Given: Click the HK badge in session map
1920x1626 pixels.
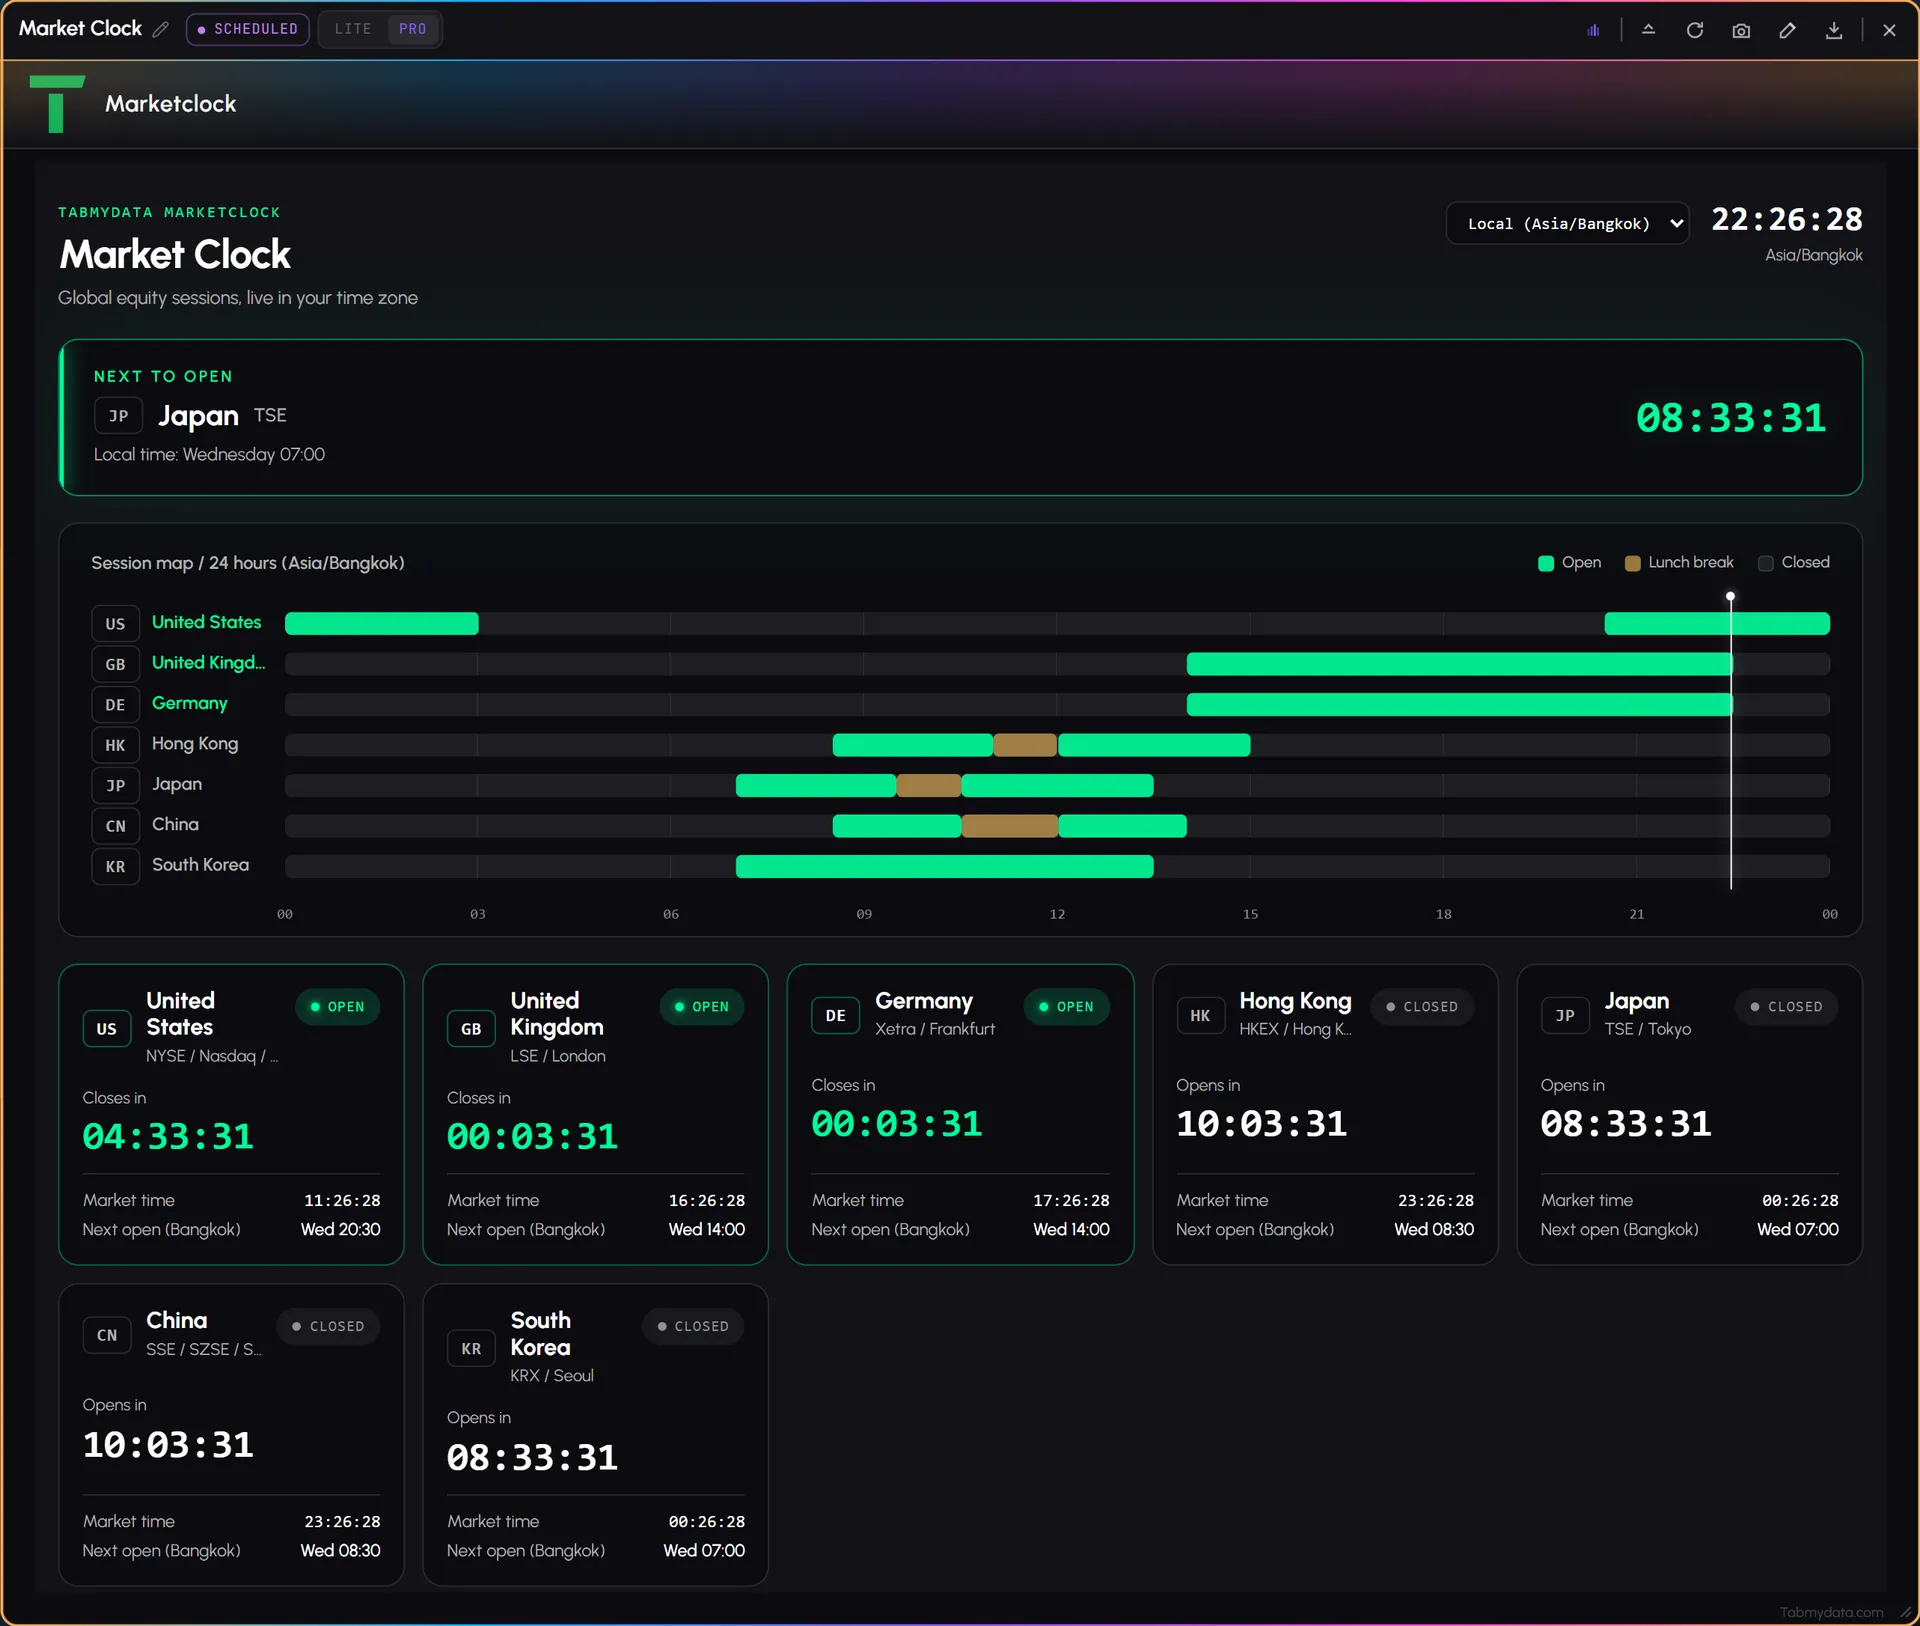Looking at the screenshot, I should click(x=116, y=745).
